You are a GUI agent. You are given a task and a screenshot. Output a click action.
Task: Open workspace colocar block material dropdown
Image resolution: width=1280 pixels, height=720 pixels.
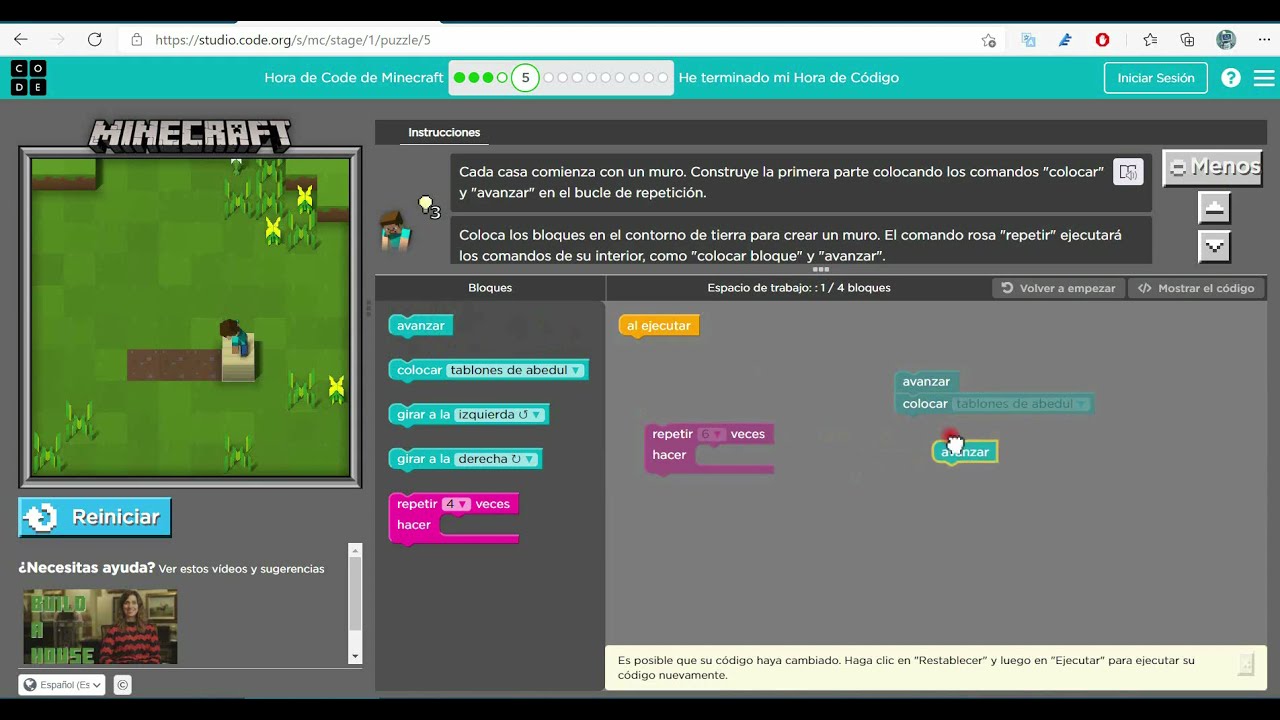(x=1020, y=404)
